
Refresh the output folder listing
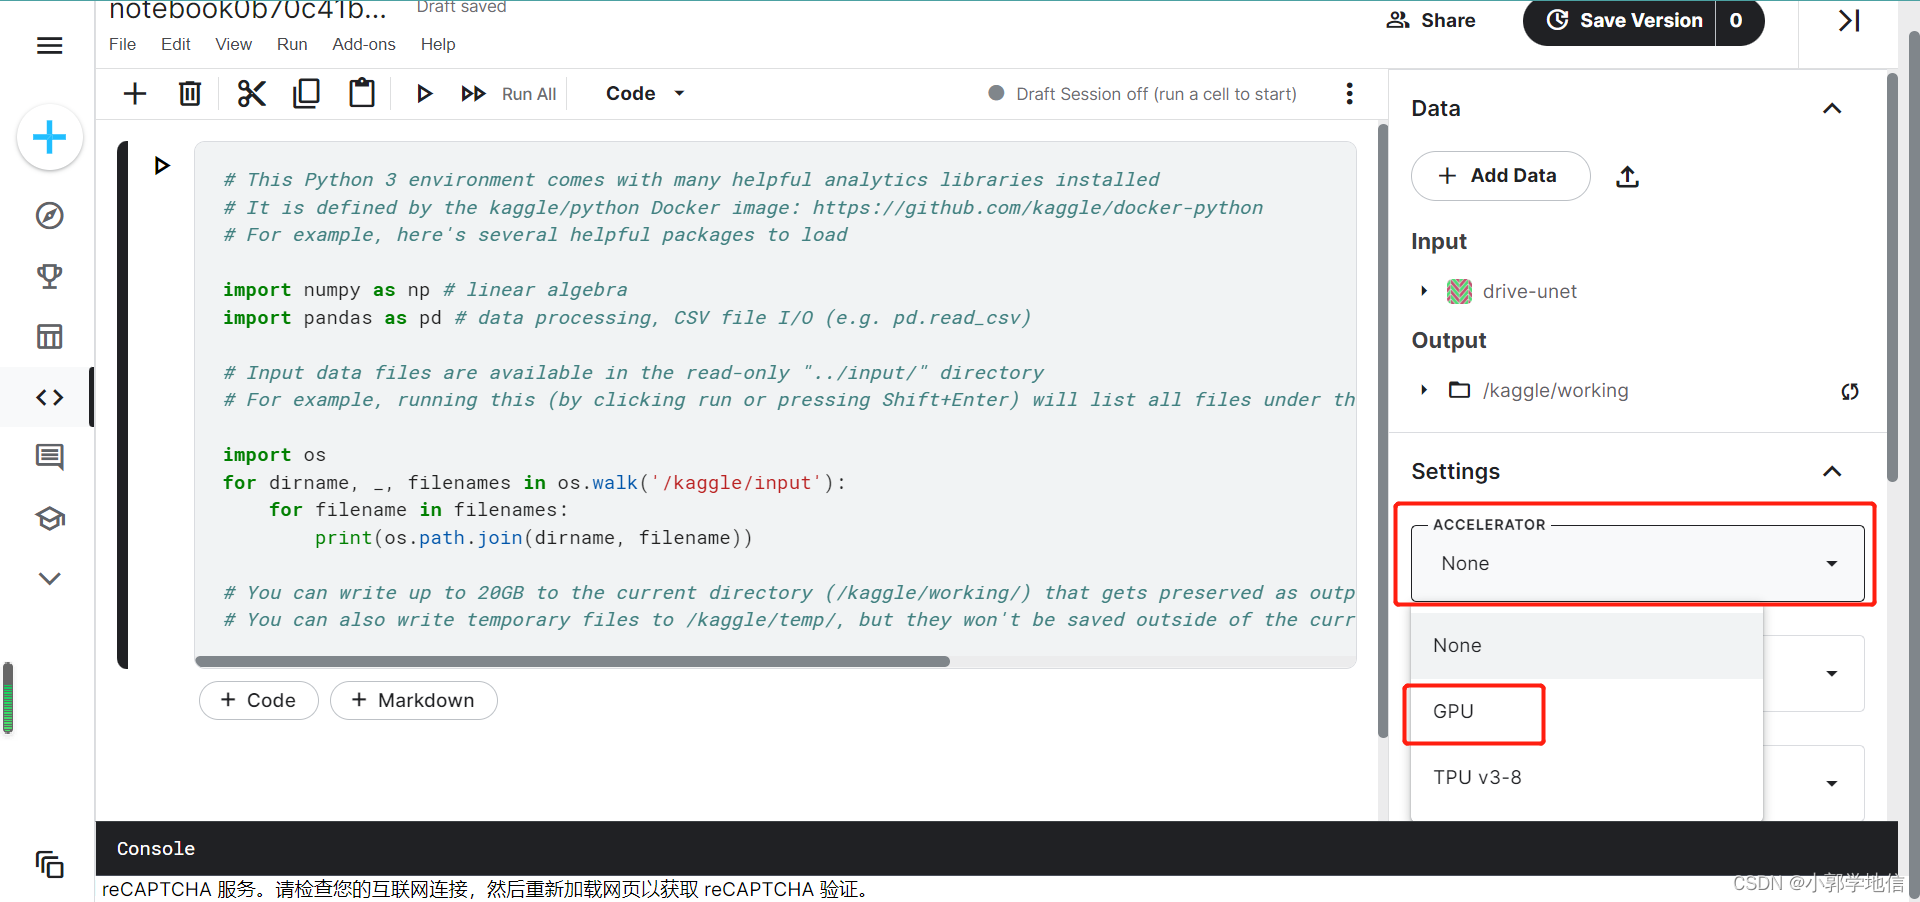pyautogui.click(x=1850, y=391)
